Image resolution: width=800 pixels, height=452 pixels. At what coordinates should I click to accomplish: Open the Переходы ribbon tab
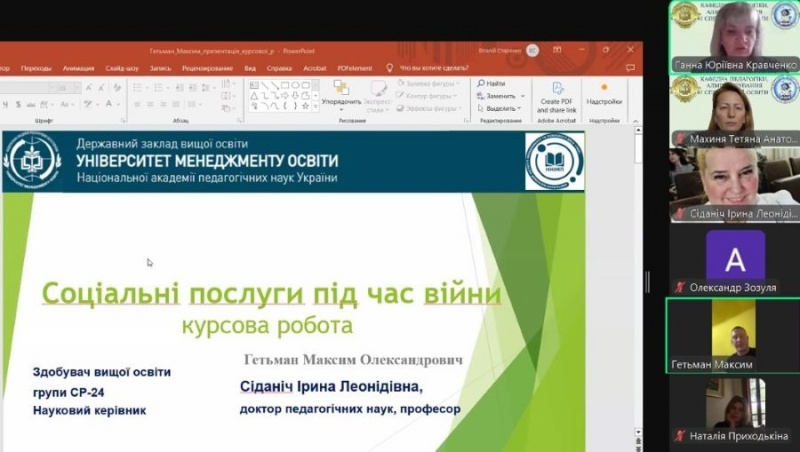(x=36, y=68)
